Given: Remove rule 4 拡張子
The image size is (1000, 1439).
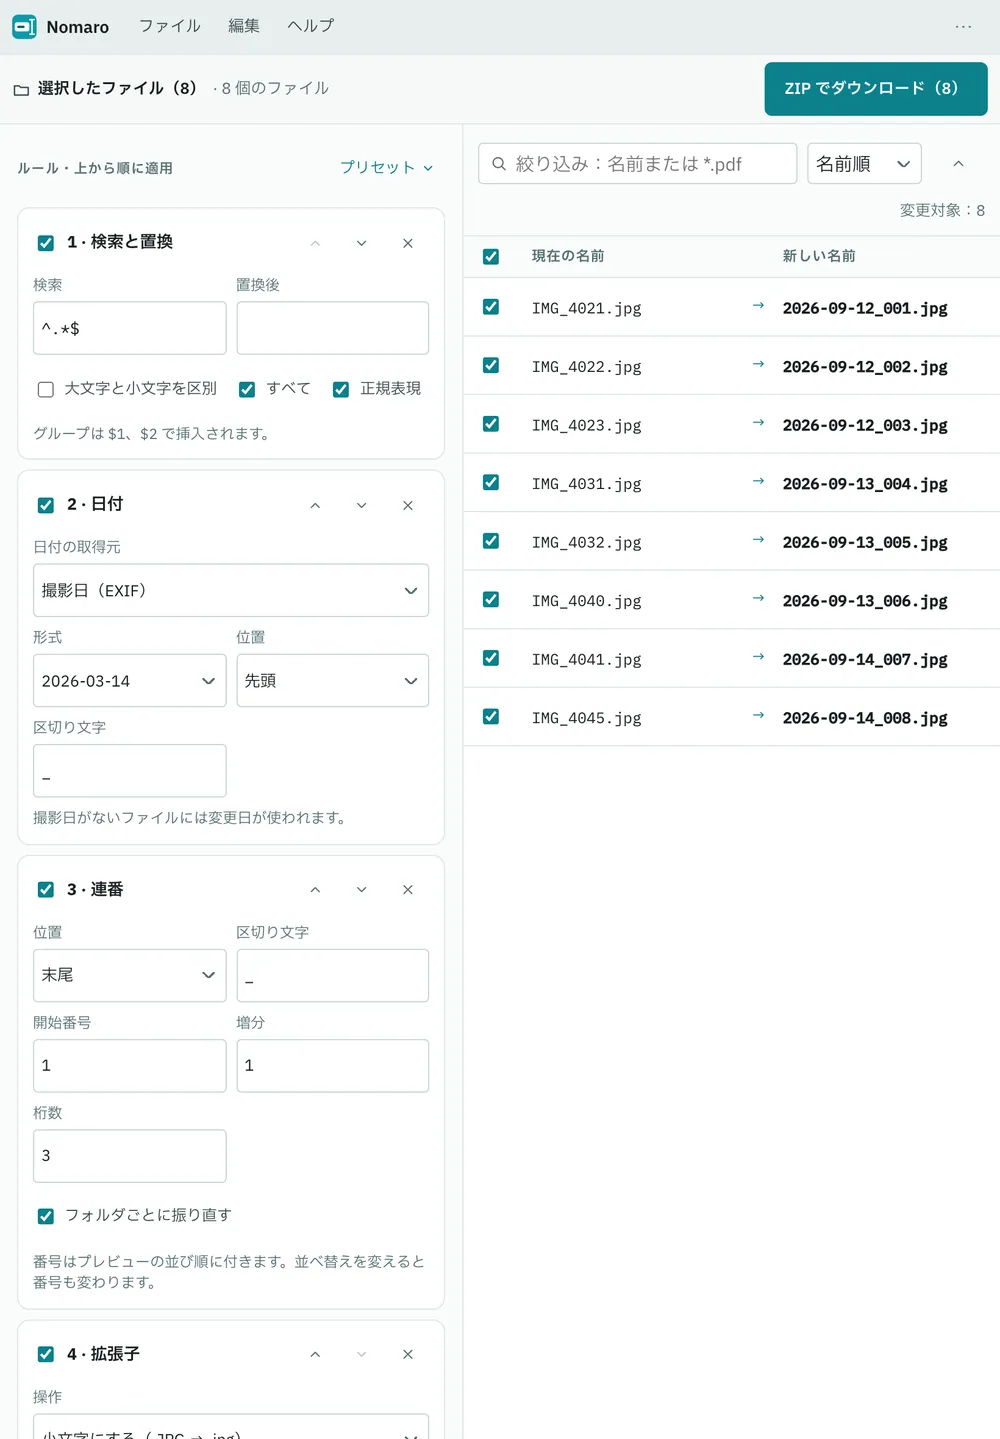Looking at the screenshot, I should click(x=408, y=1354).
